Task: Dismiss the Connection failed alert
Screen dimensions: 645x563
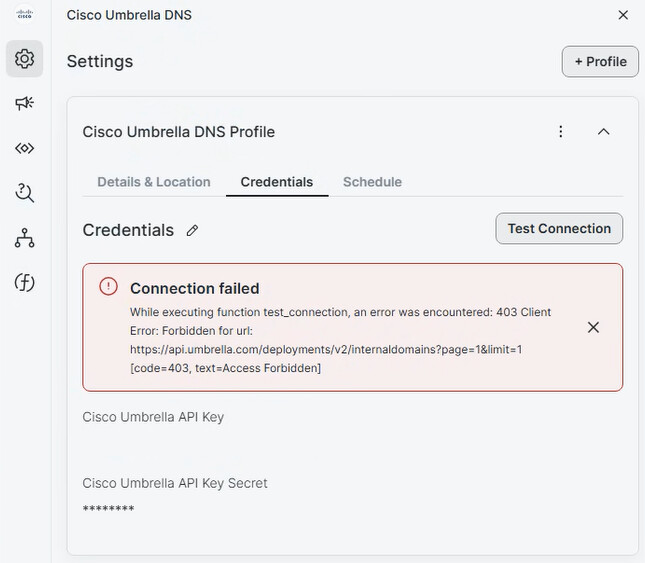Action: click(593, 327)
